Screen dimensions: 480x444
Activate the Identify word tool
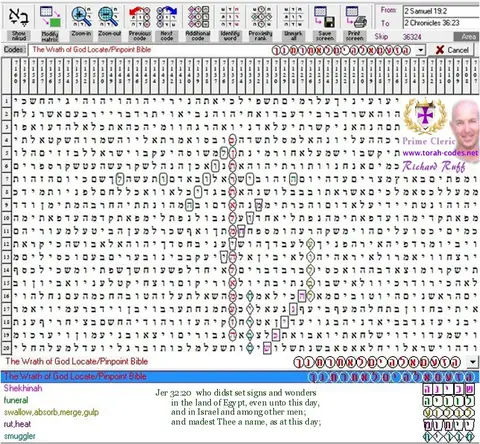coord(230,17)
